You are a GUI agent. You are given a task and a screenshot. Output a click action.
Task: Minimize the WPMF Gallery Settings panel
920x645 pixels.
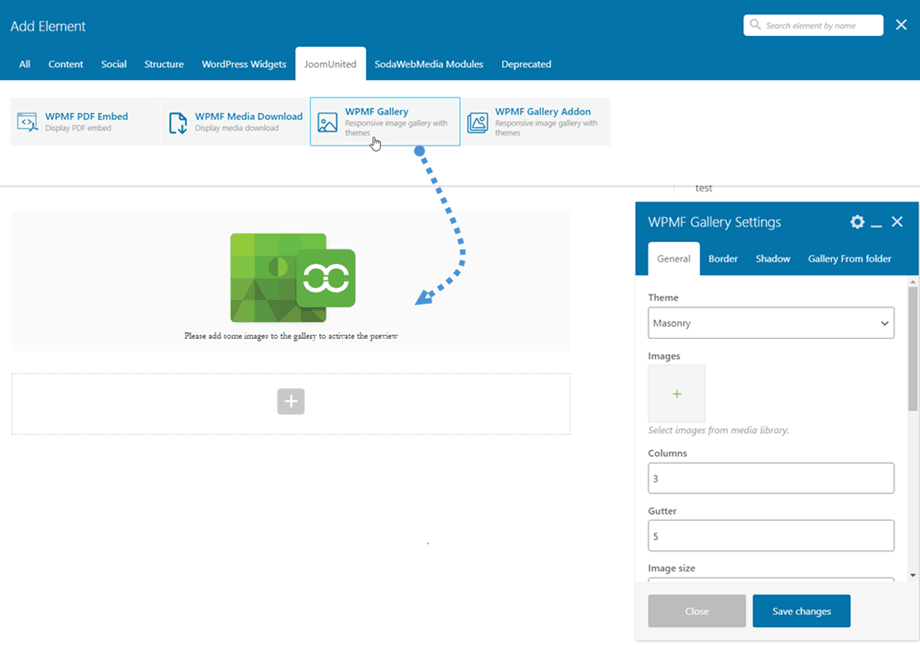[x=876, y=222]
